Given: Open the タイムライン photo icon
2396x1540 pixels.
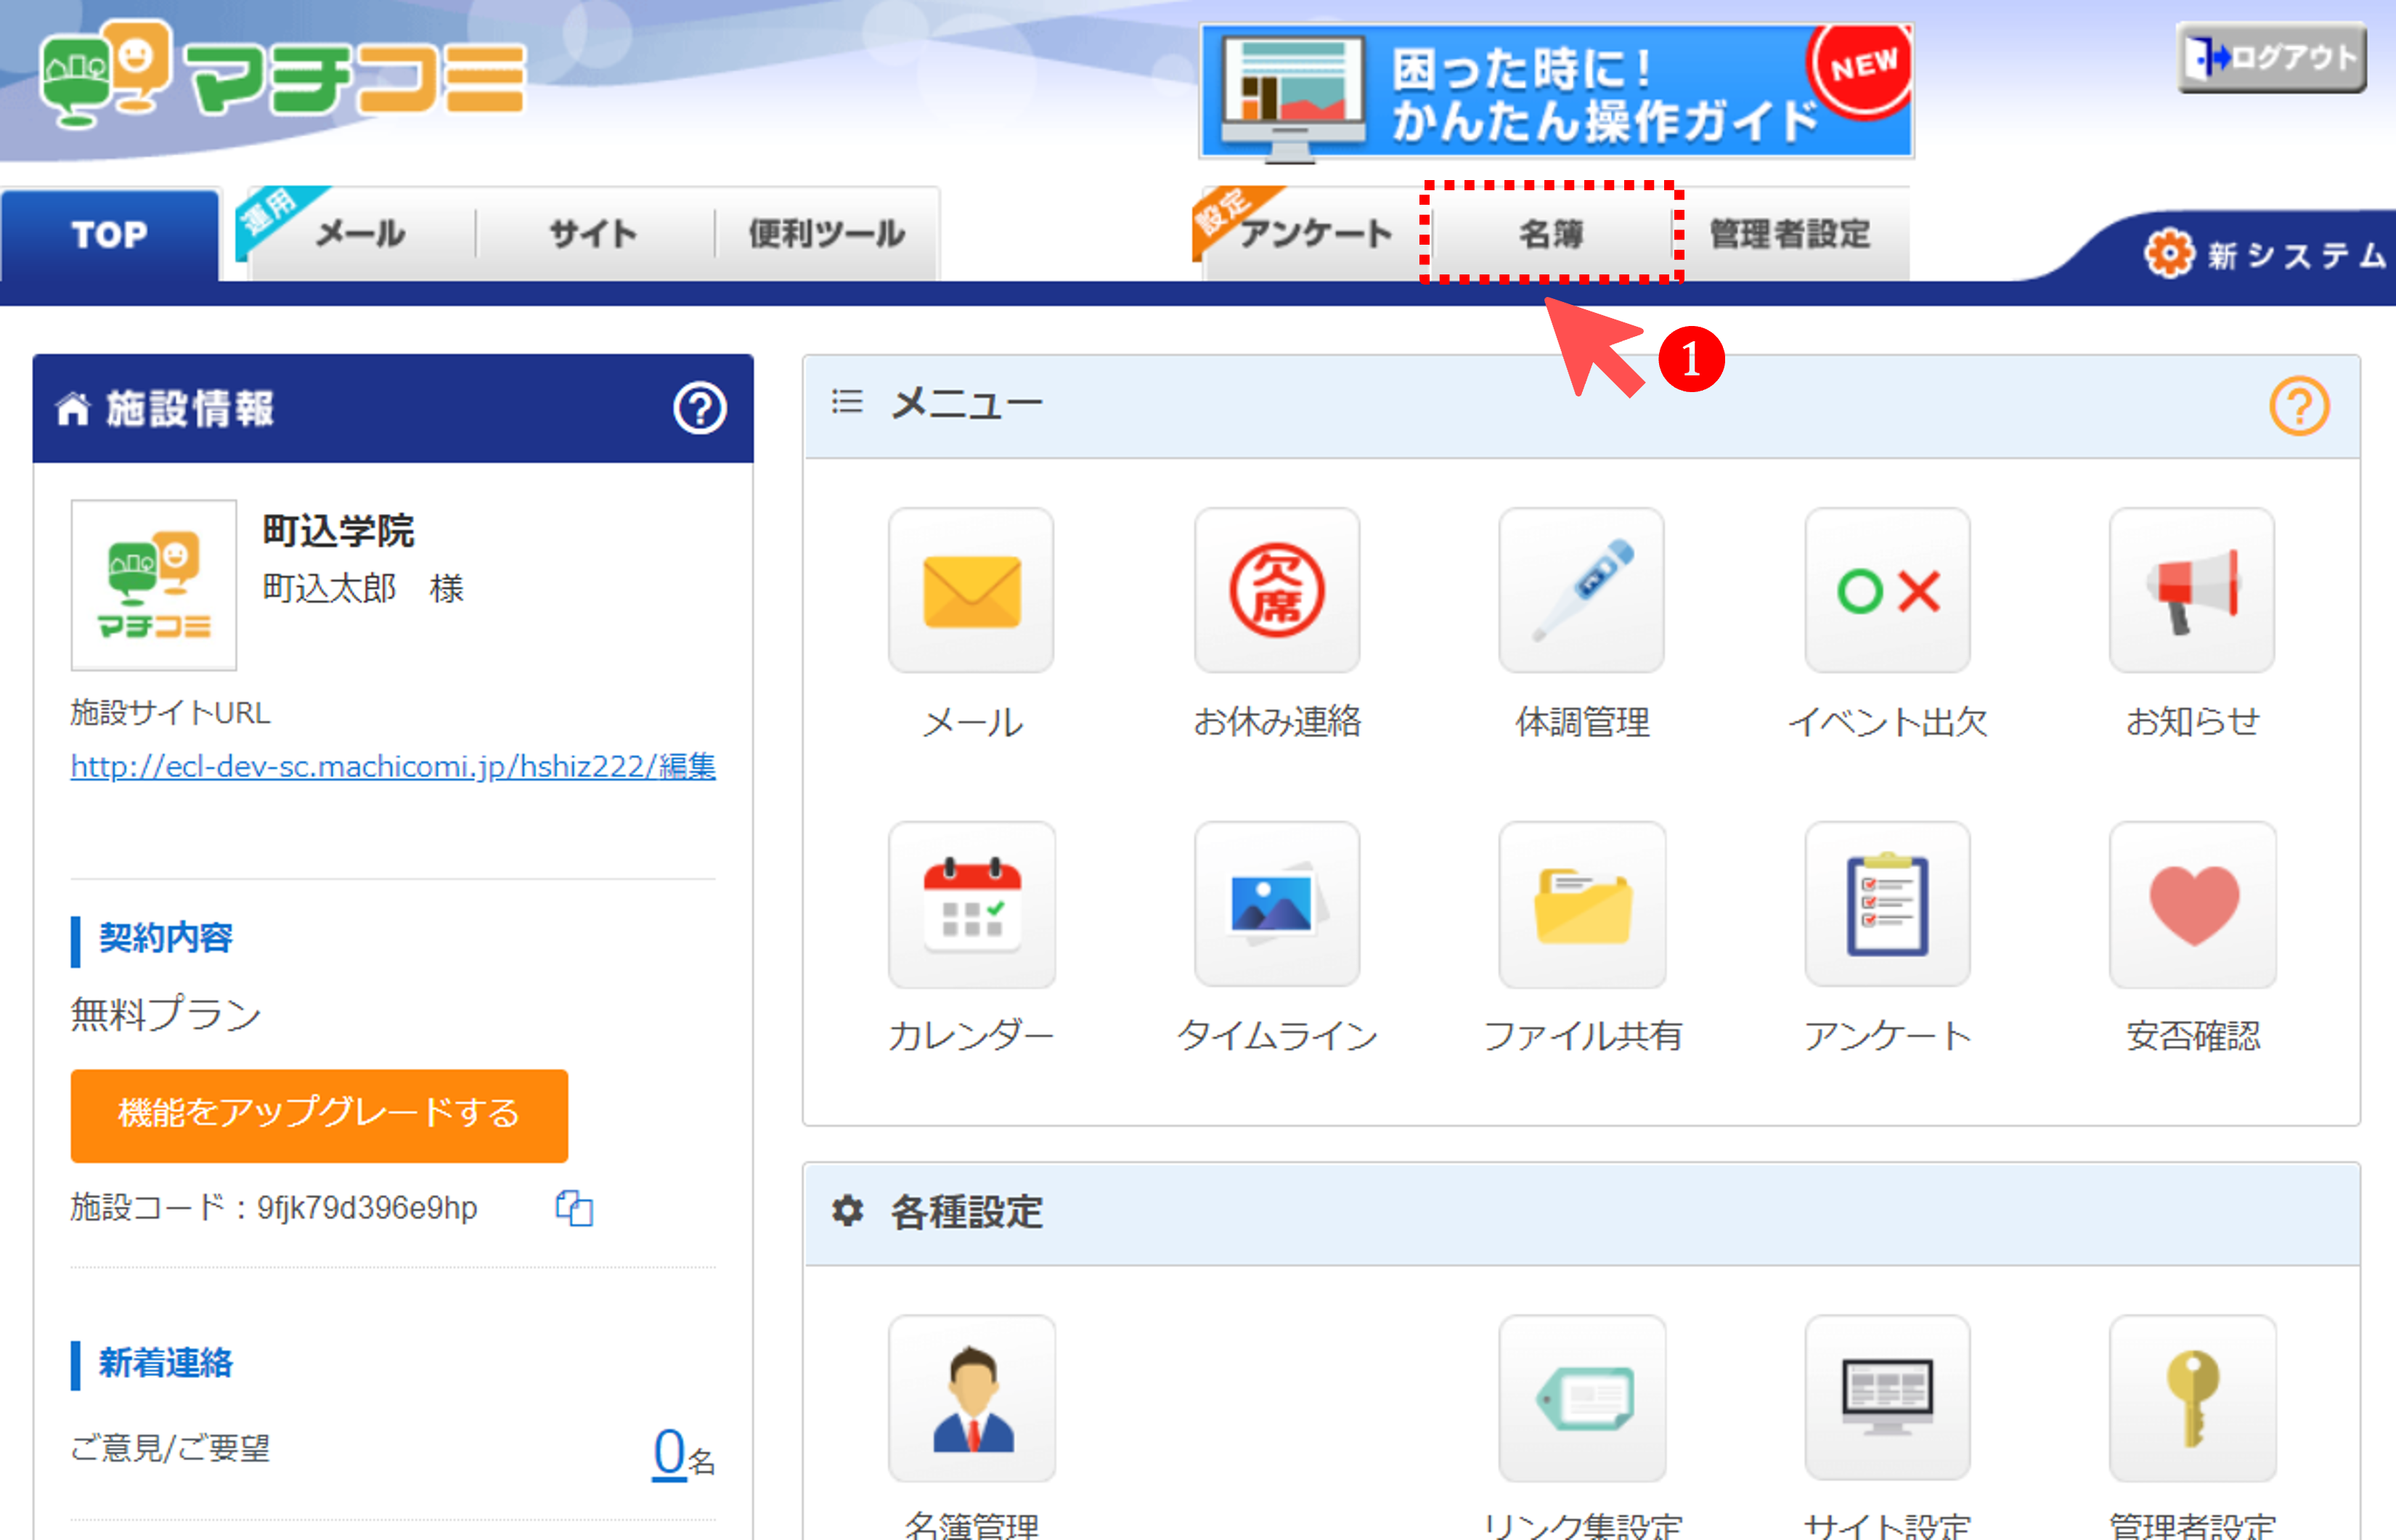Looking at the screenshot, I should point(1277,905).
